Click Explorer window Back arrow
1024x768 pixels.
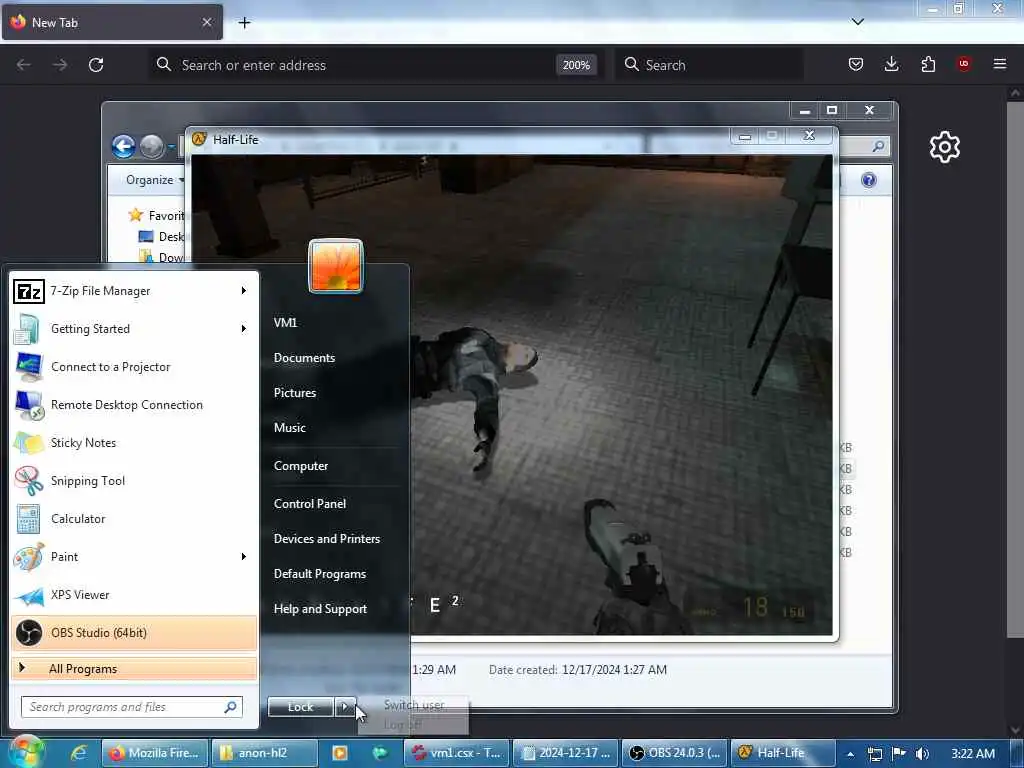pyautogui.click(x=123, y=146)
